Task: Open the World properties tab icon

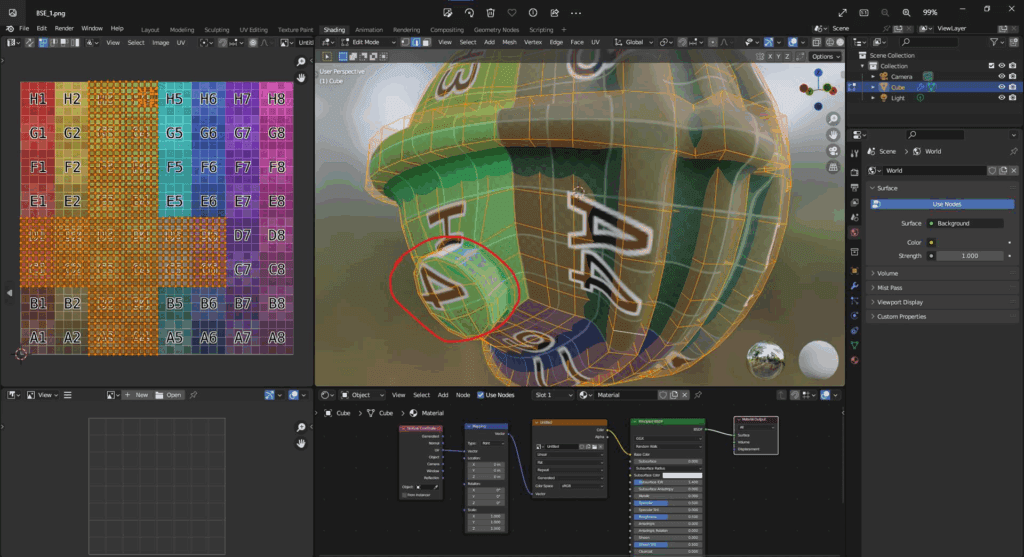Action: (x=854, y=232)
